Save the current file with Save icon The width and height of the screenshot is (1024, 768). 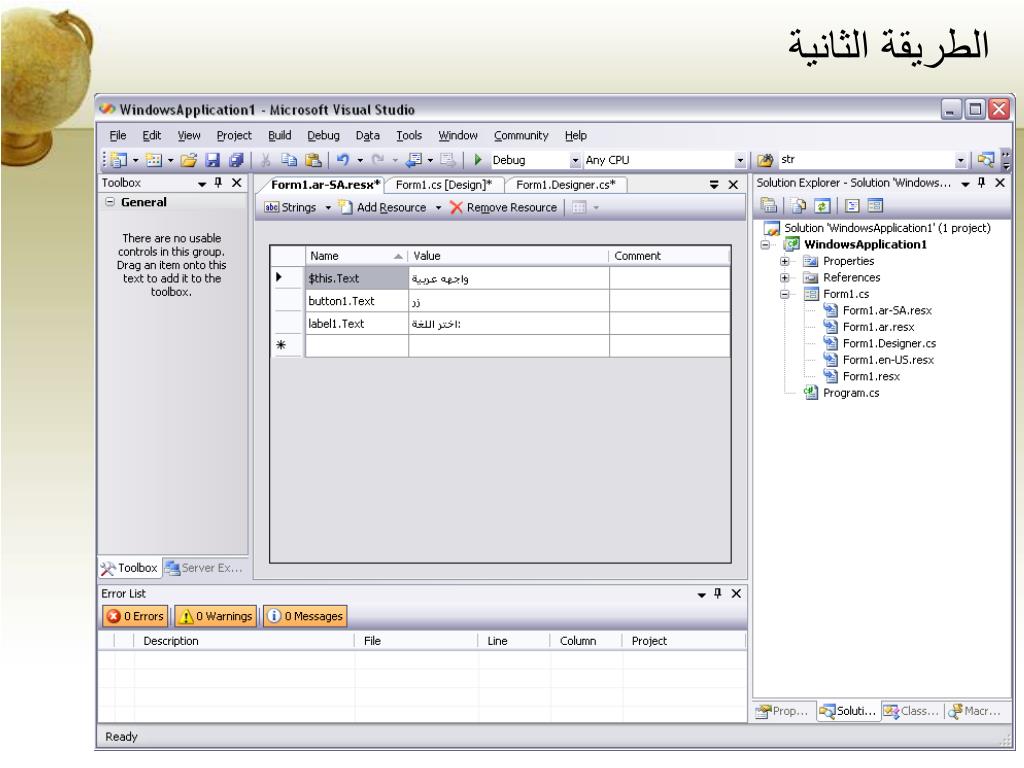[x=212, y=159]
